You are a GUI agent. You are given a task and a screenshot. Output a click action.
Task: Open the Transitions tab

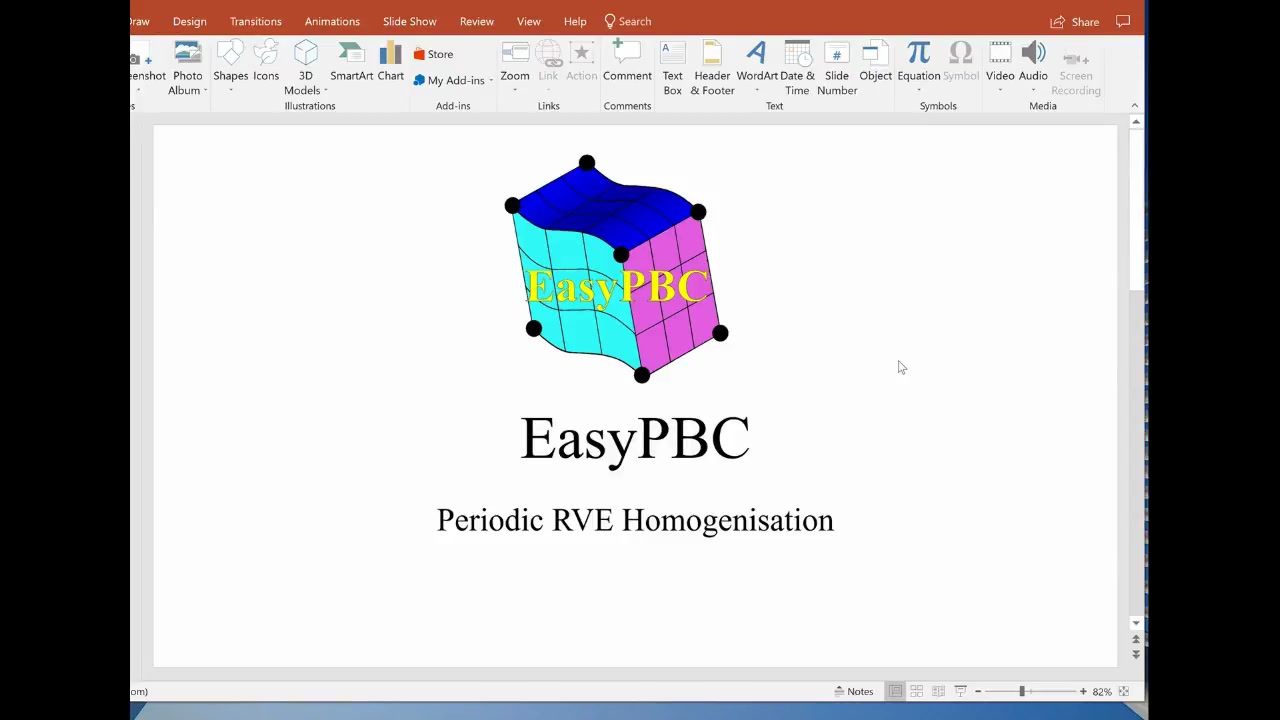point(255,21)
